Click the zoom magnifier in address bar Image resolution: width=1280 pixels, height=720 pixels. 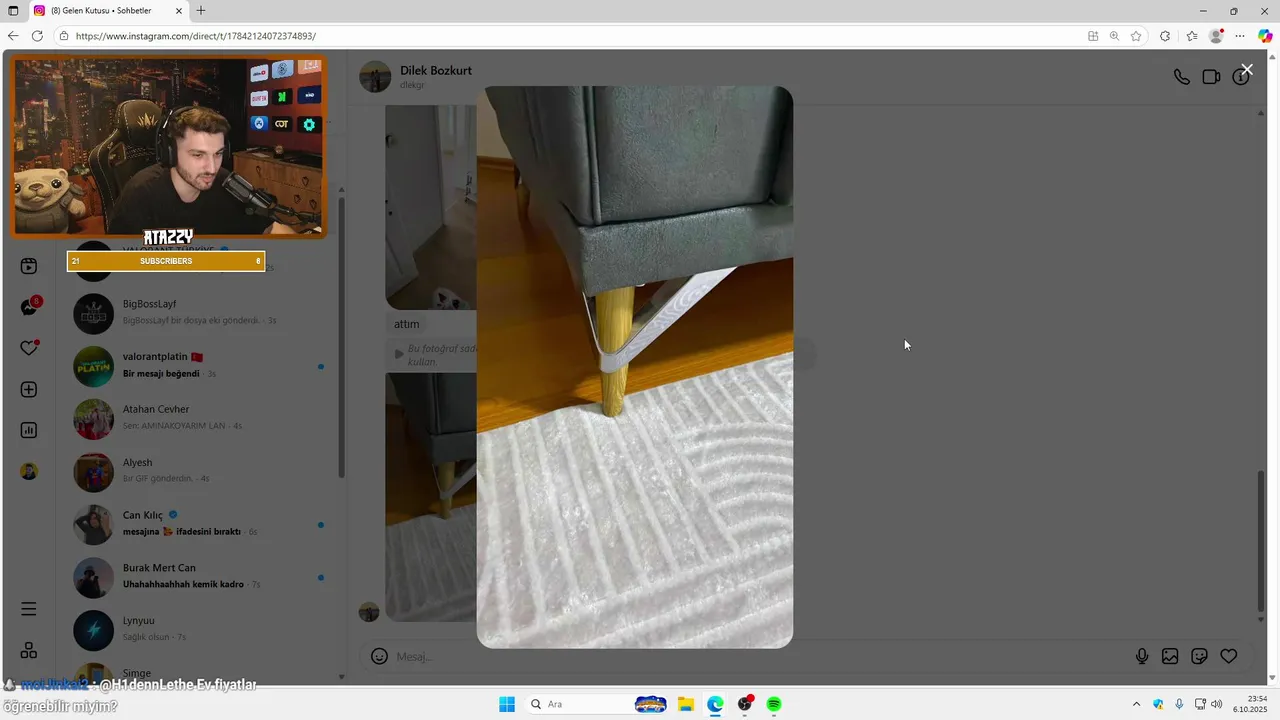coord(1114,36)
